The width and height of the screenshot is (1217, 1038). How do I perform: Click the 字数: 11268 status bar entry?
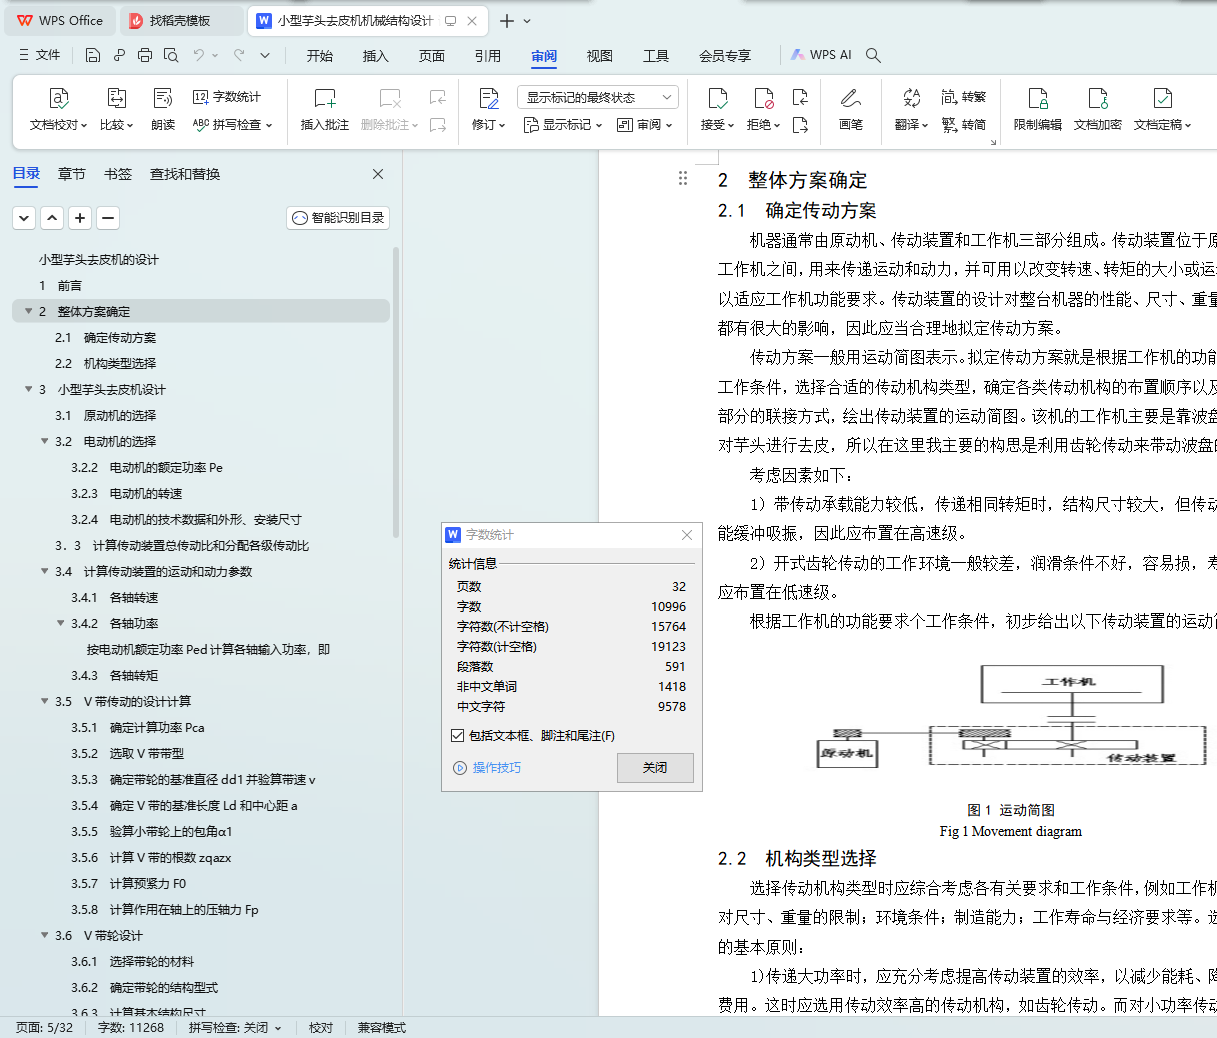click(x=131, y=1028)
